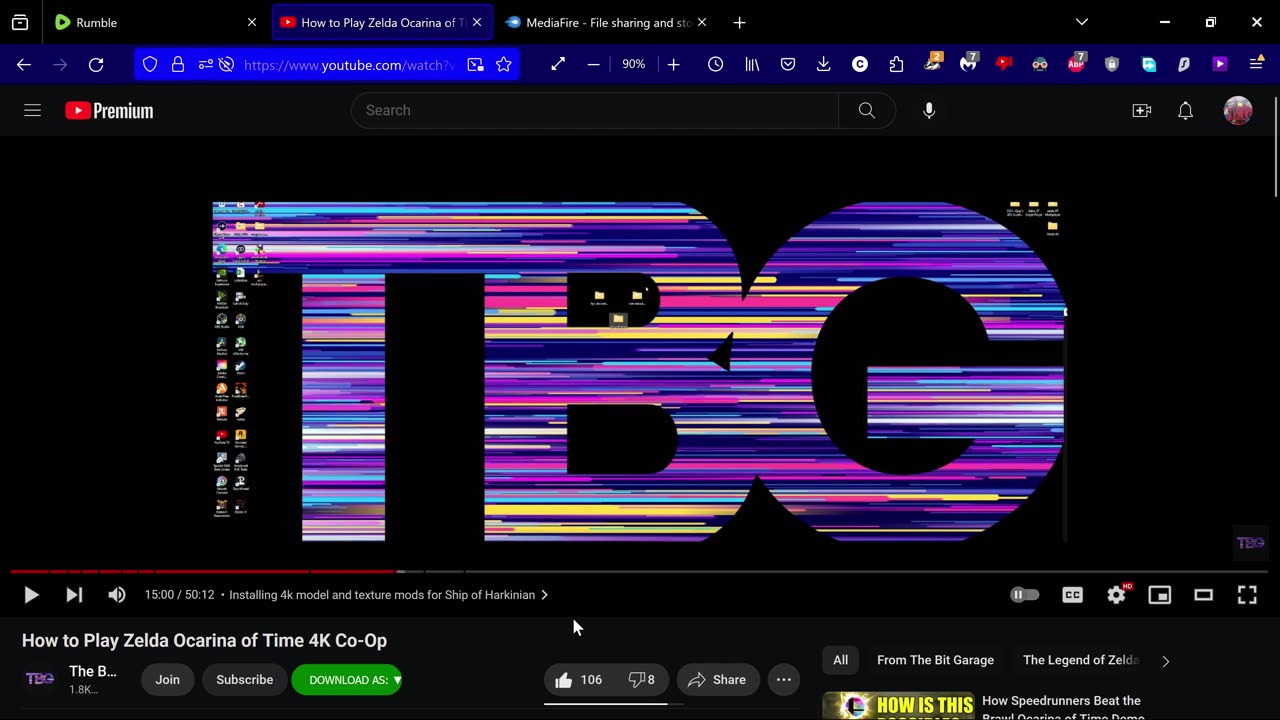Open the tracking protection shield
This screenshot has width=1280, height=720.
(150, 64)
